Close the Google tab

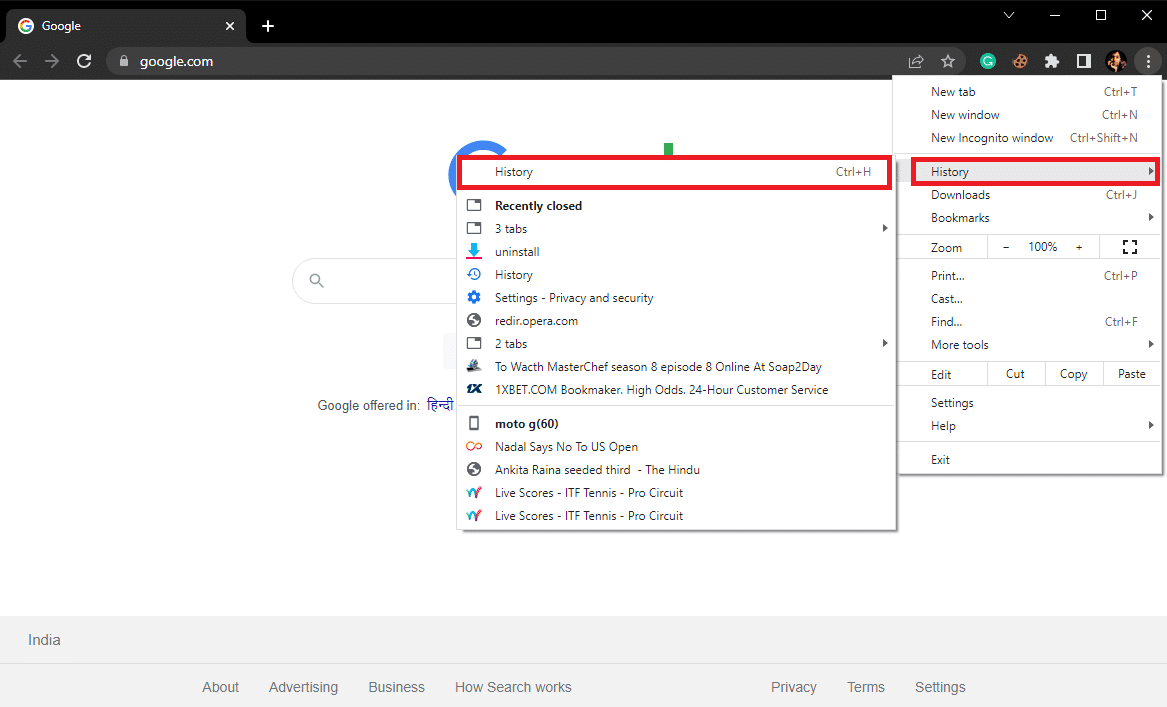(230, 26)
